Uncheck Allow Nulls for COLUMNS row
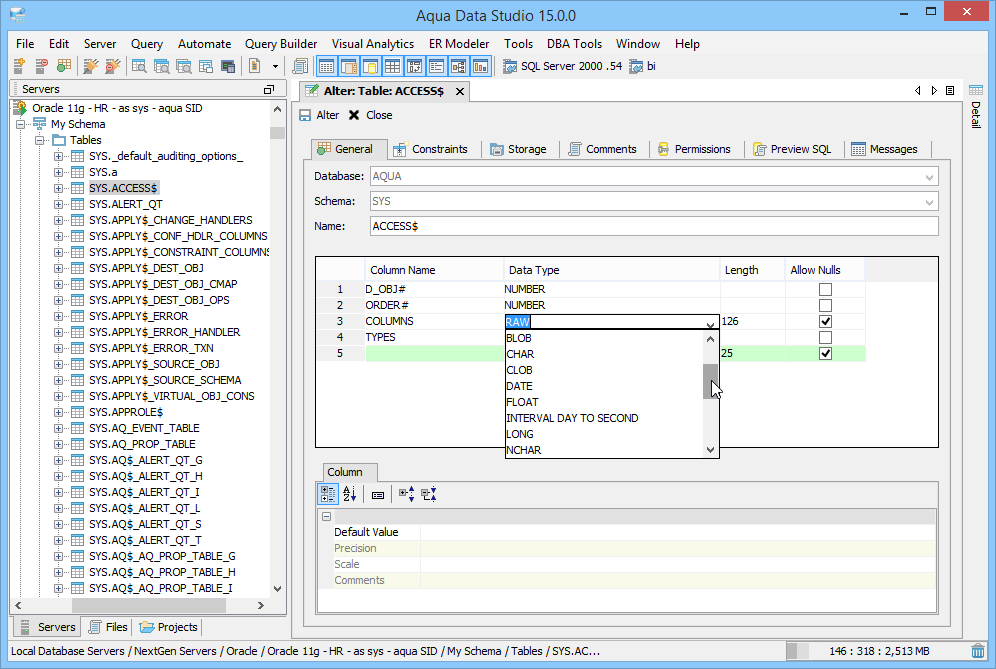 (825, 321)
